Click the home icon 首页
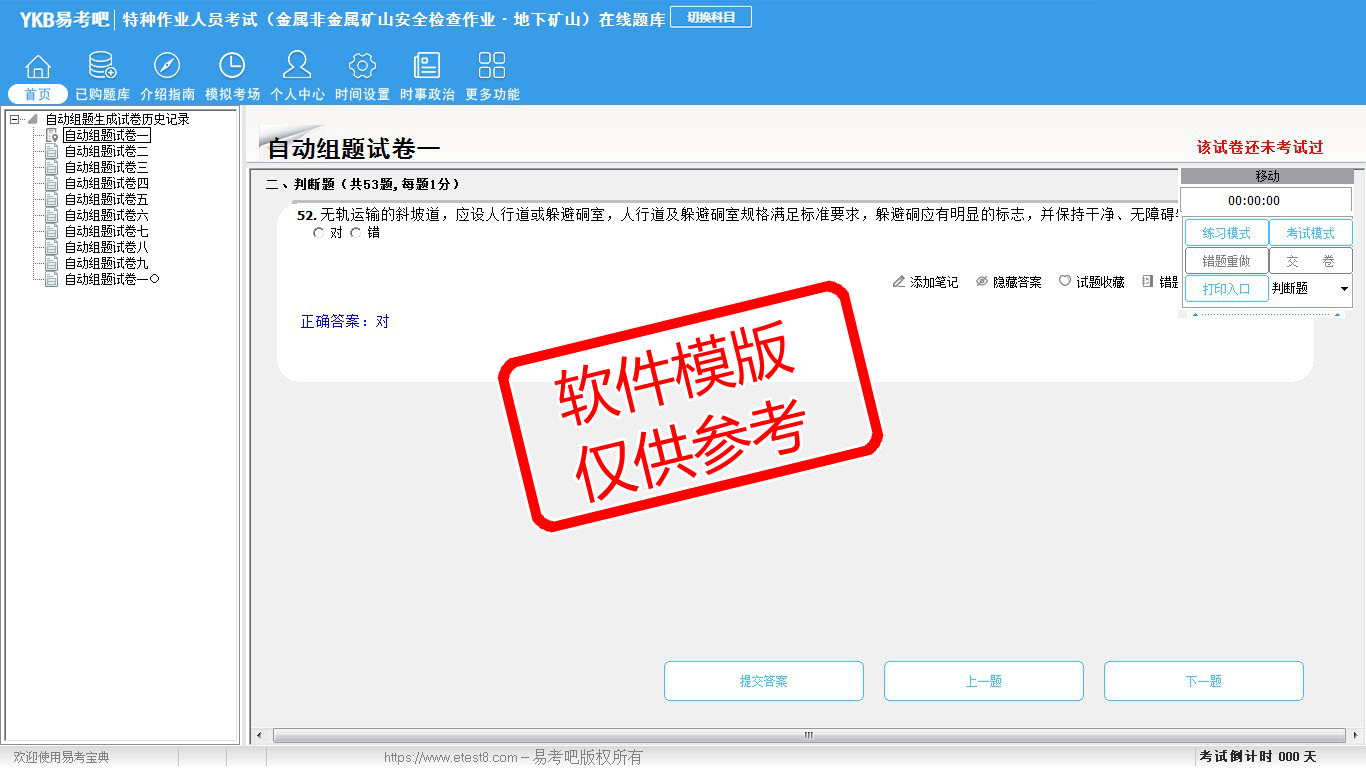Screen dimensions: 1366x768 (x=38, y=68)
